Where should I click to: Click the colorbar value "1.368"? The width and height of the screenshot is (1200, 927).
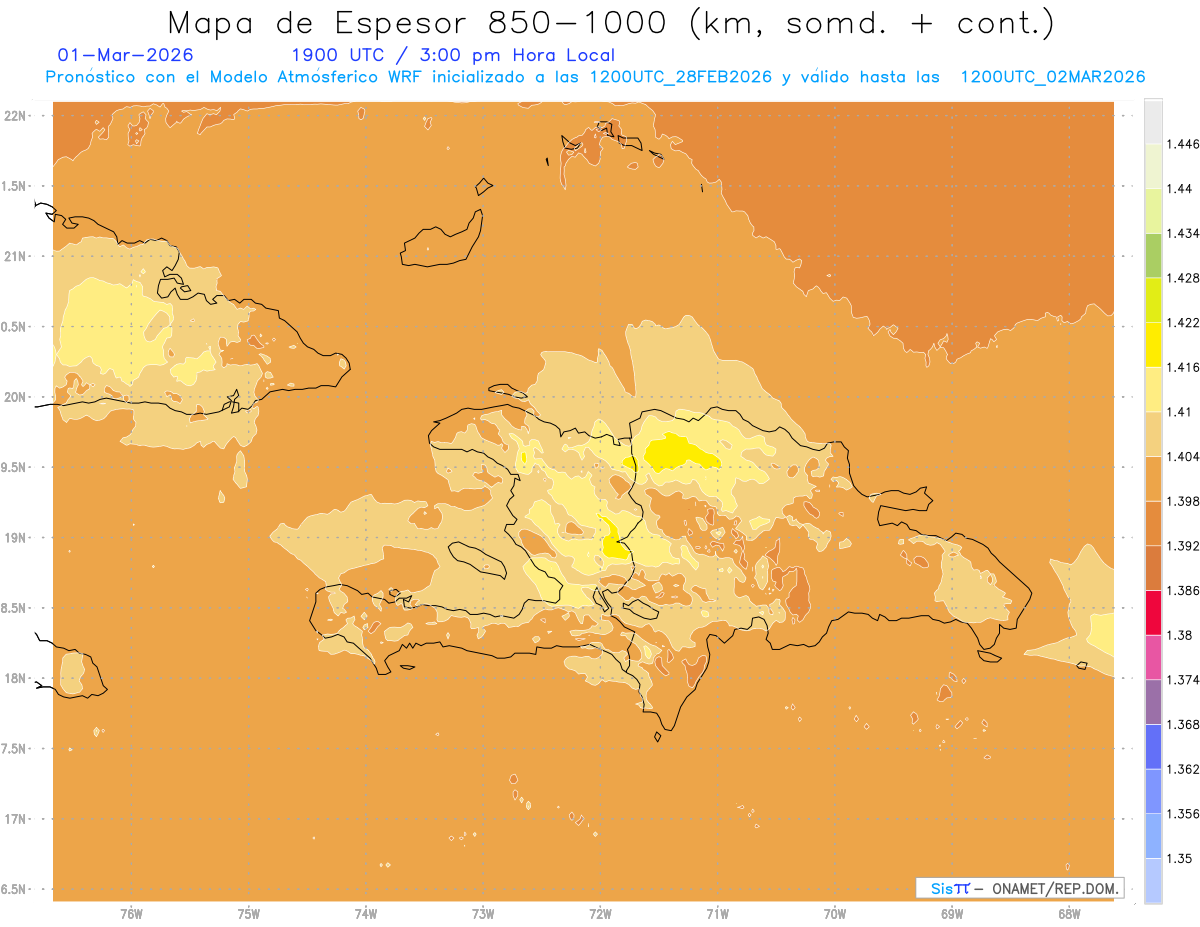(1183, 723)
